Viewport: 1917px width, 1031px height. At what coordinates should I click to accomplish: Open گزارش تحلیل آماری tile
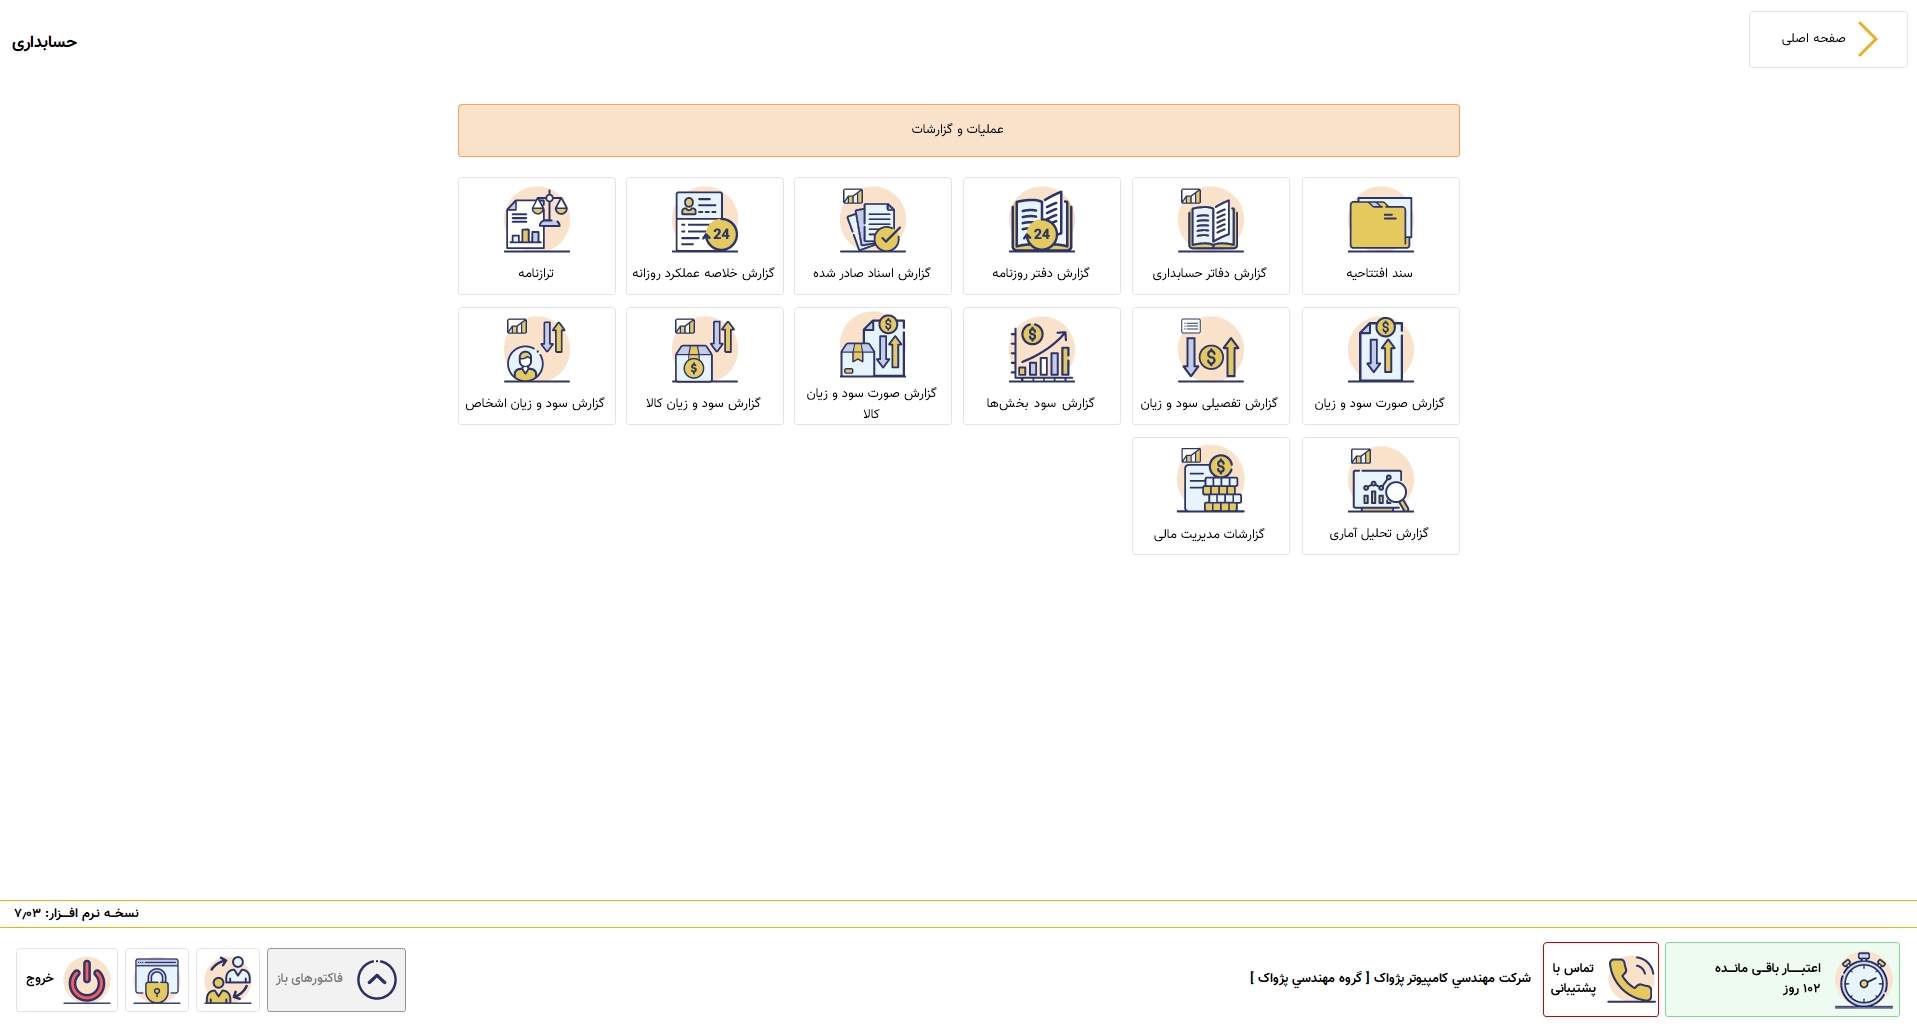click(1380, 496)
